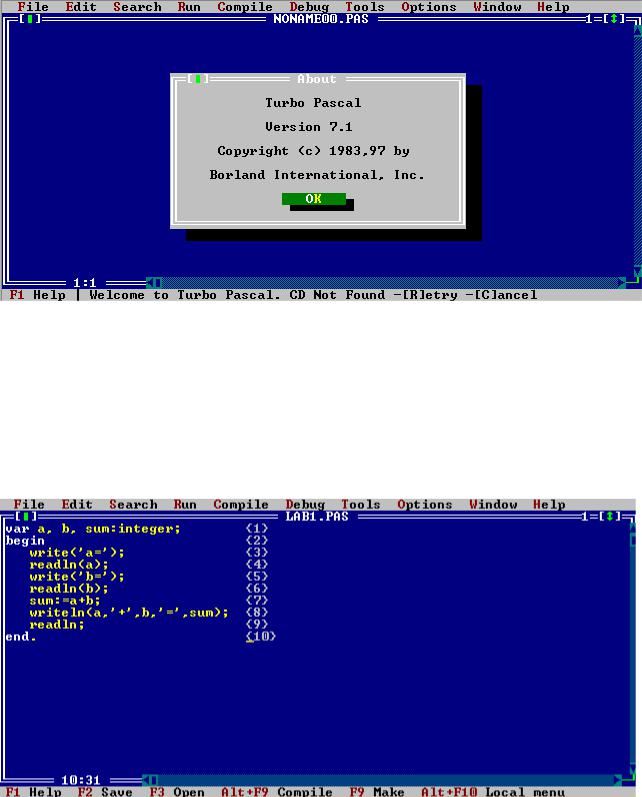Open Debug menu in NONAME00.PAS screen
This screenshot has height=797, width=642.
point(309,7)
